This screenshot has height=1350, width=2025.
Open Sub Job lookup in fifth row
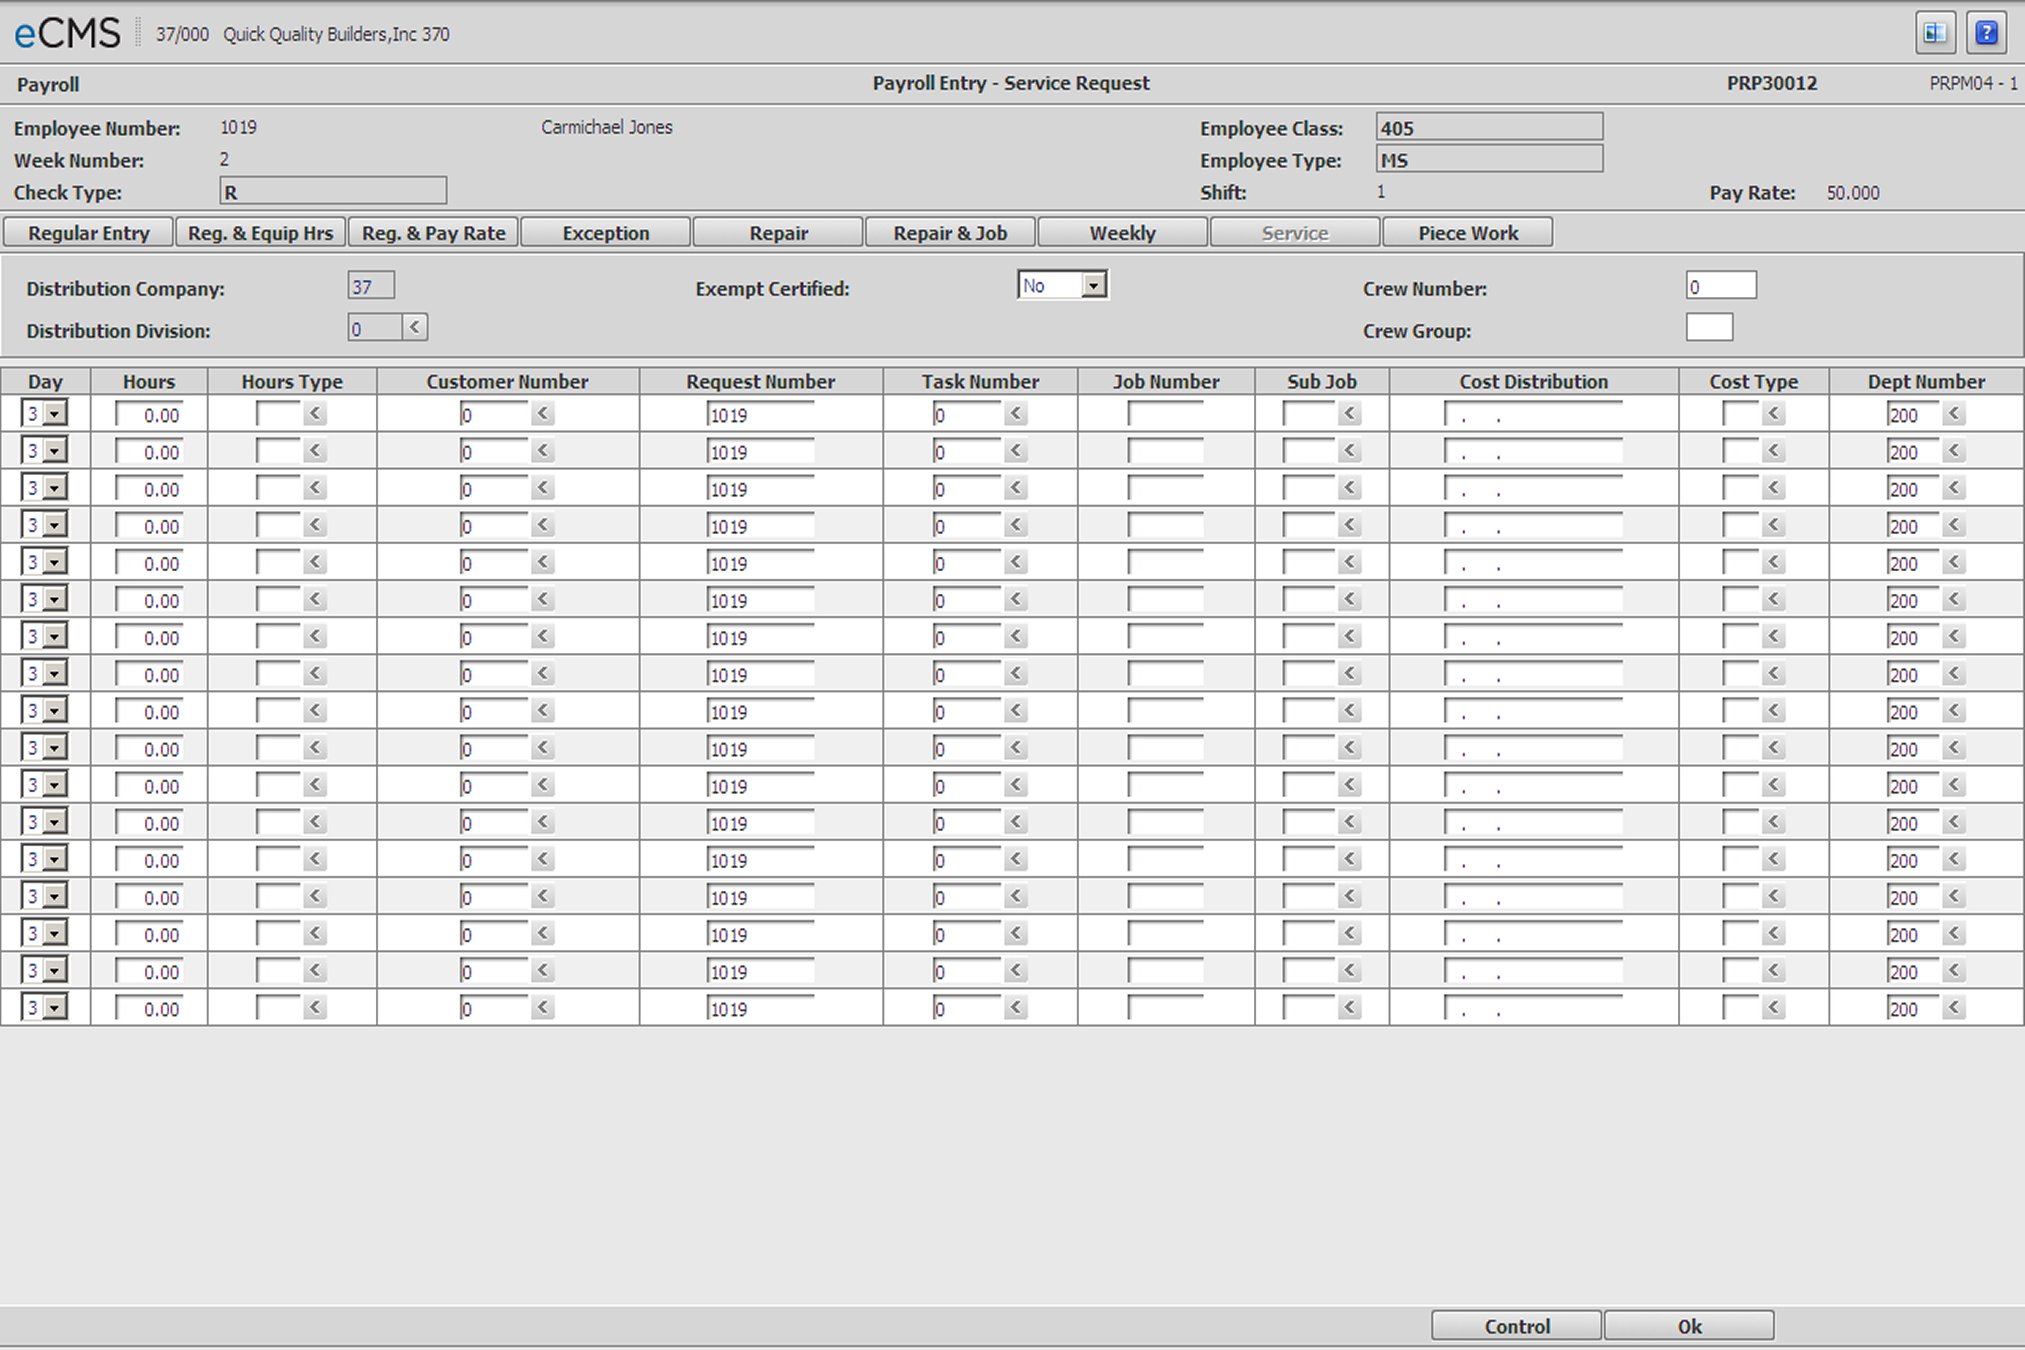1350,562
